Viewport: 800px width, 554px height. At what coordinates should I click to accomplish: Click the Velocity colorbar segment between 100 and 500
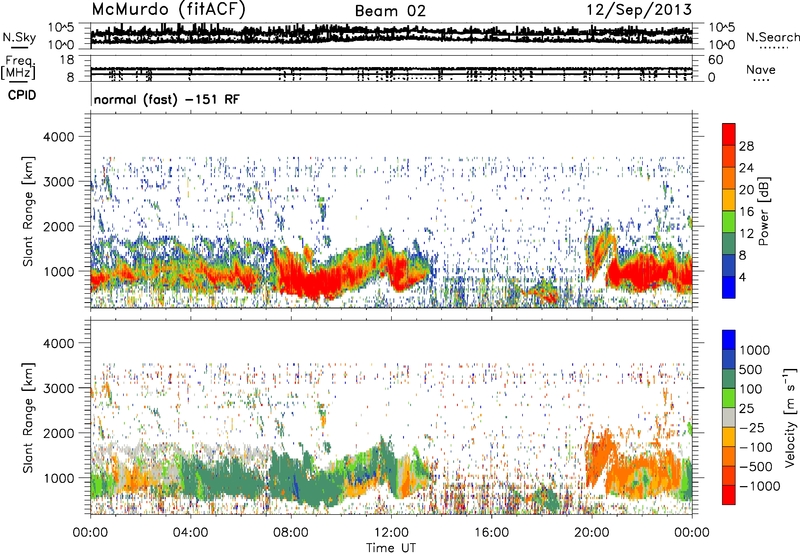point(729,379)
